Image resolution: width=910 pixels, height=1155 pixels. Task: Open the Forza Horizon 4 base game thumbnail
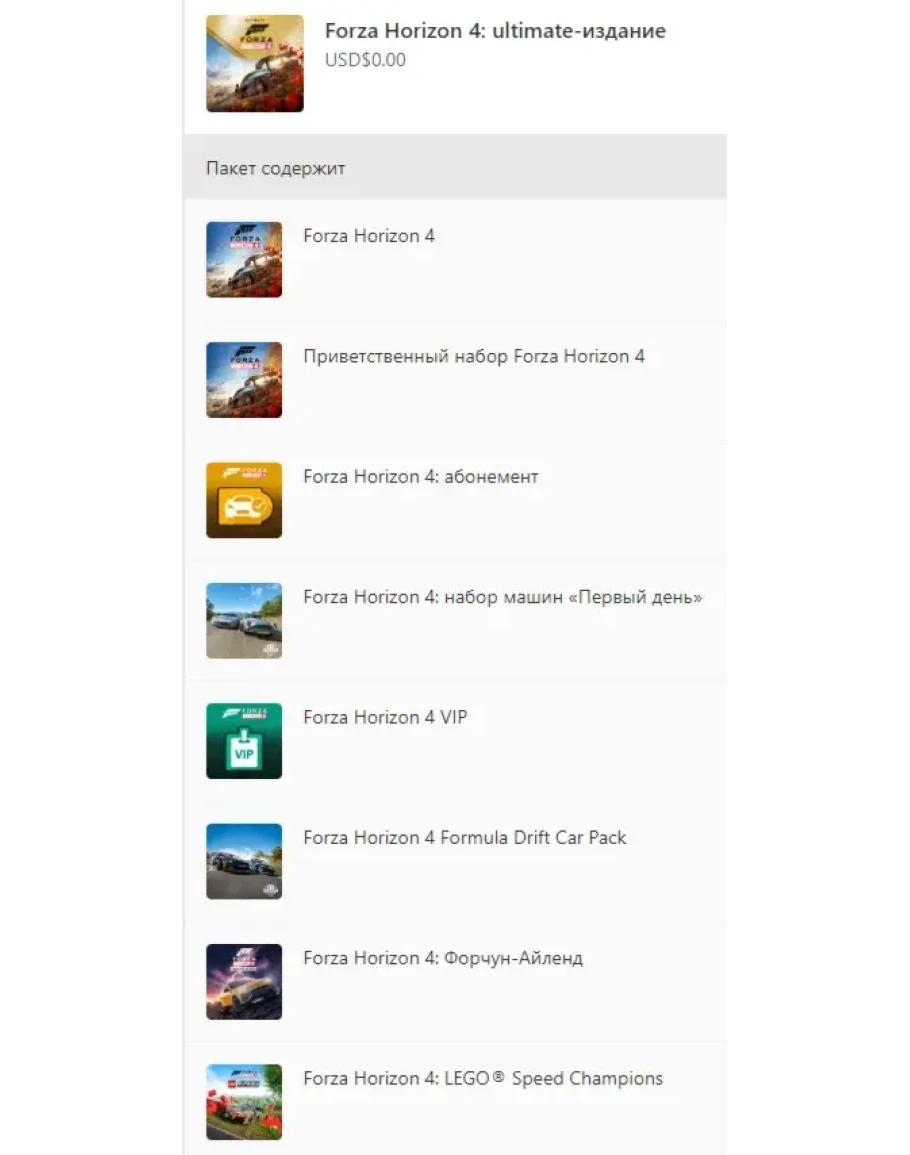tap(244, 259)
